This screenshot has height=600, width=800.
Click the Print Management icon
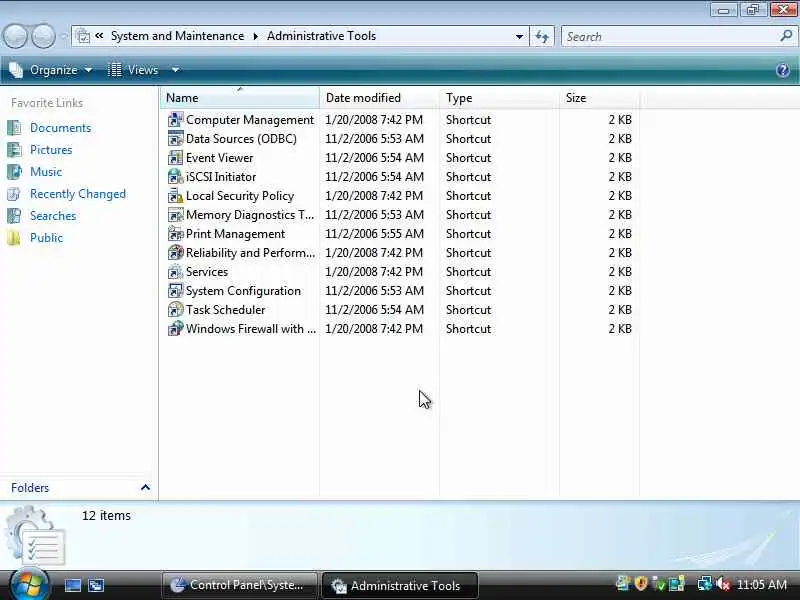tap(176, 234)
